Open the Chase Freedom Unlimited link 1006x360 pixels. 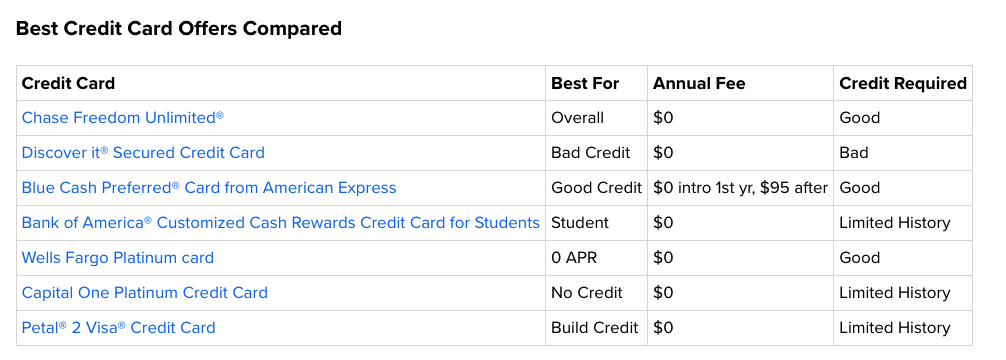[x=123, y=118]
